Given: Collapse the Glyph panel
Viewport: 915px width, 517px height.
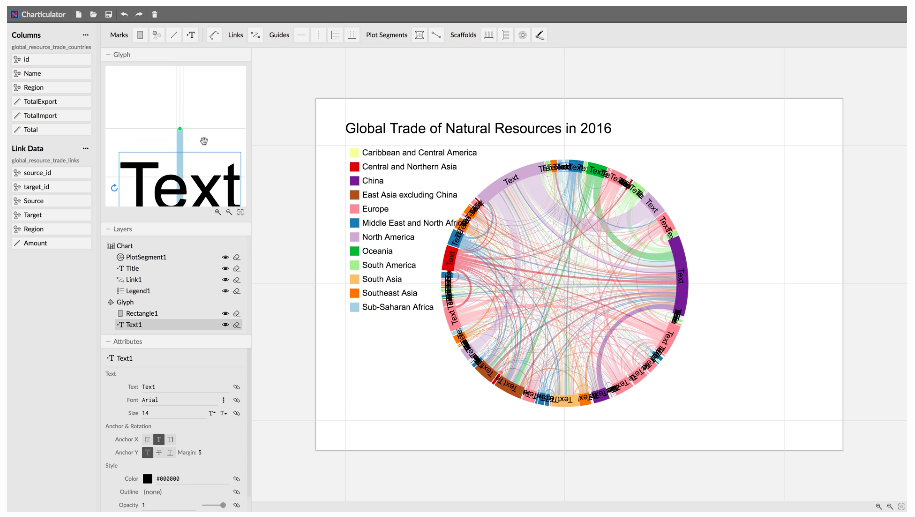Looking at the screenshot, I should [x=108, y=54].
